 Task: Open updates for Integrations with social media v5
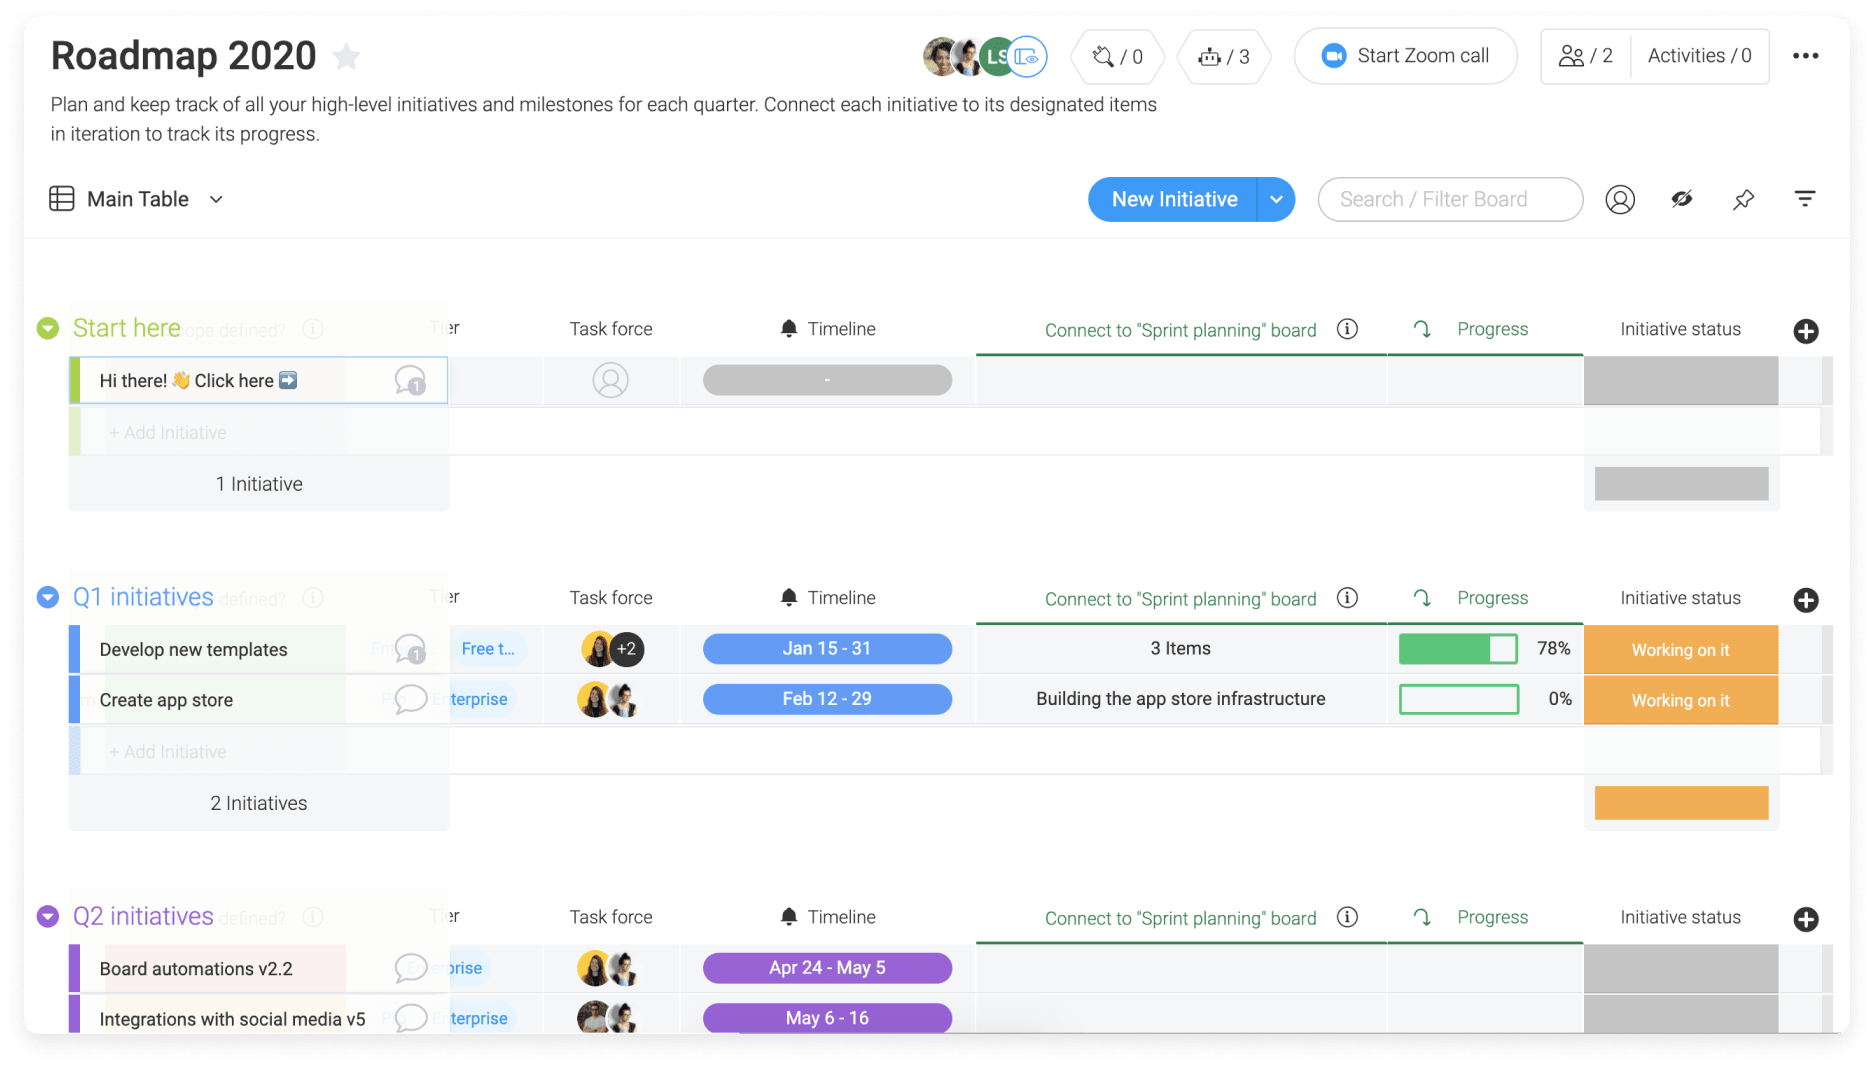(x=410, y=1018)
